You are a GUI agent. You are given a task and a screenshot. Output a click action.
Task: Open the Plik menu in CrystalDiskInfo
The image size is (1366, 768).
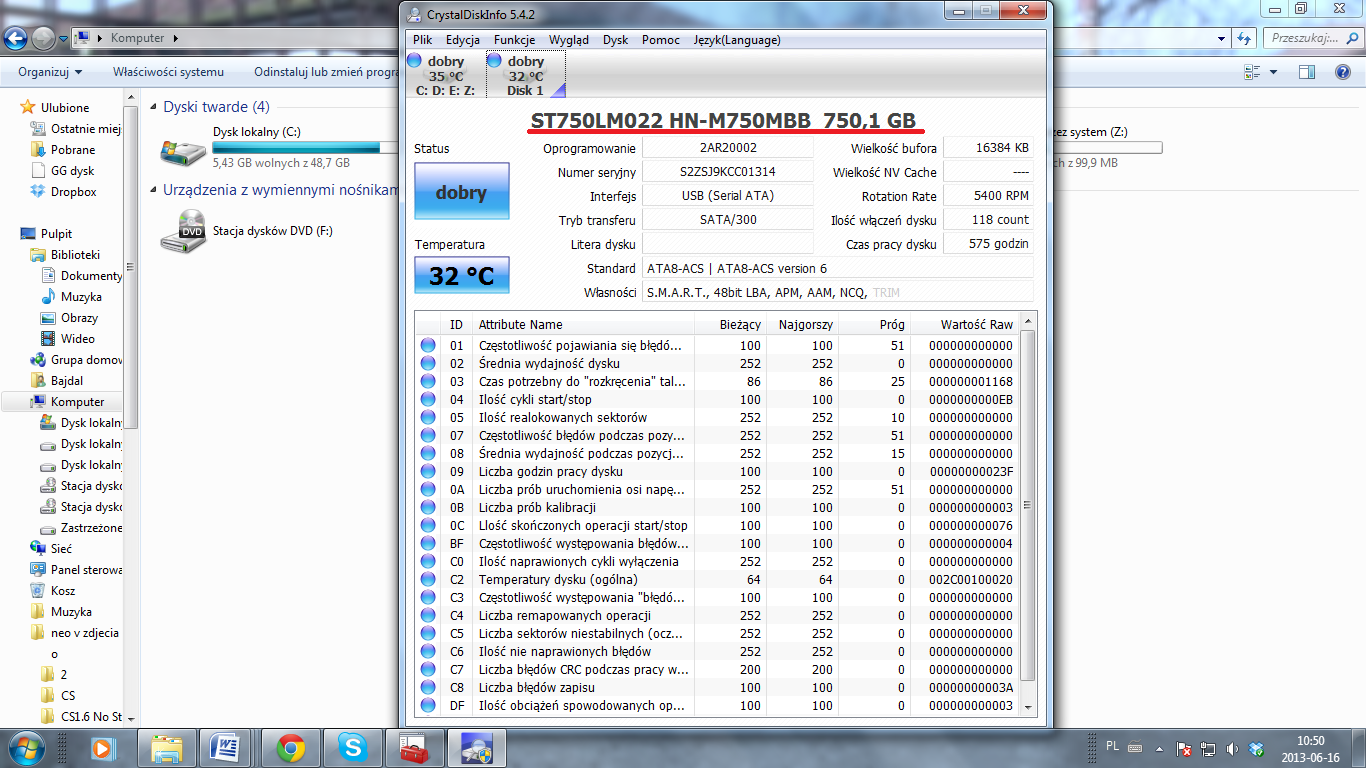tap(422, 40)
